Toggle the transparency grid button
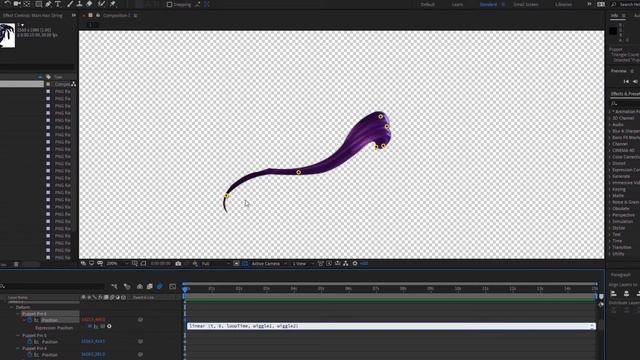 245,264
